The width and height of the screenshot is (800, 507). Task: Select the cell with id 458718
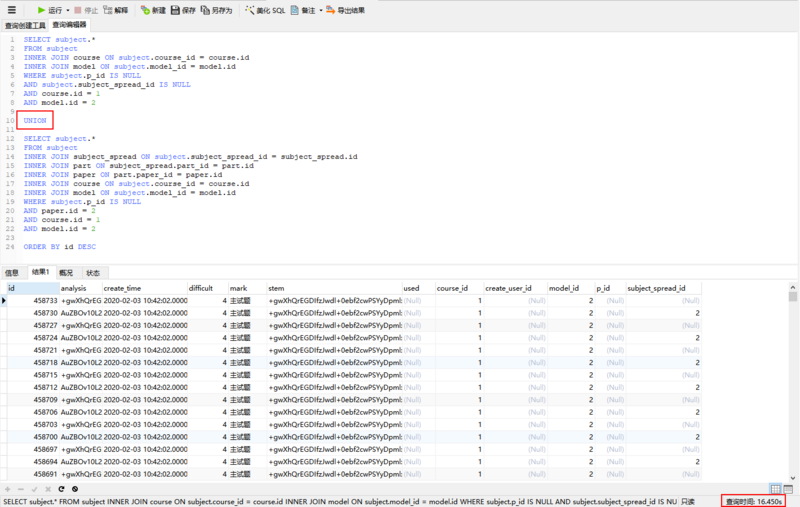tap(33, 363)
